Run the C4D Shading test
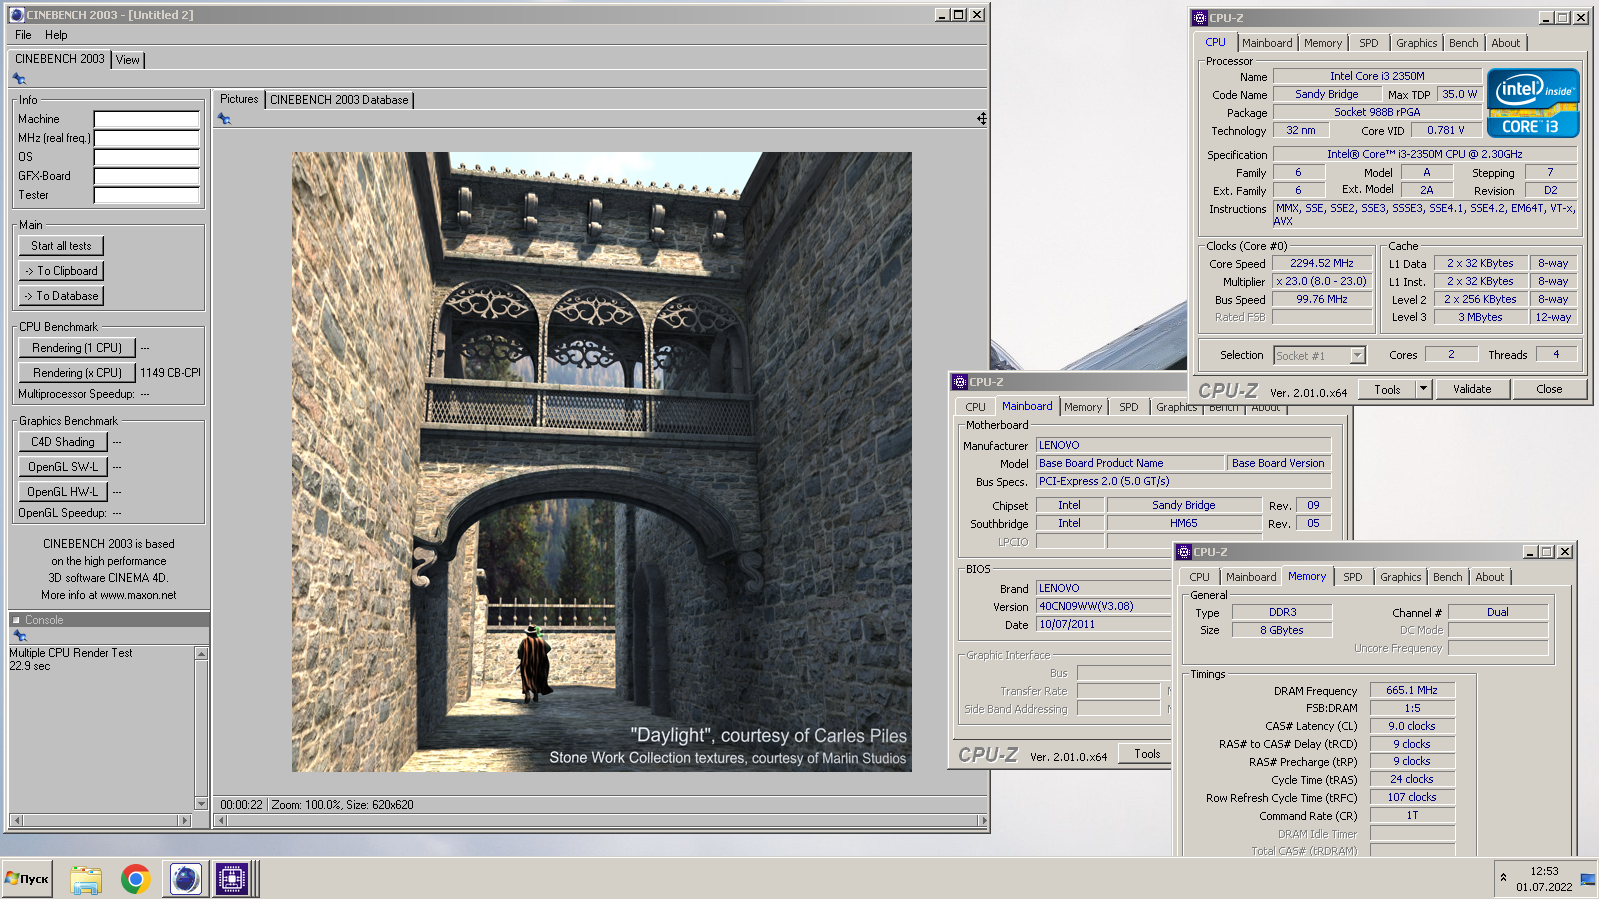The width and height of the screenshot is (1599, 899). click(63, 442)
